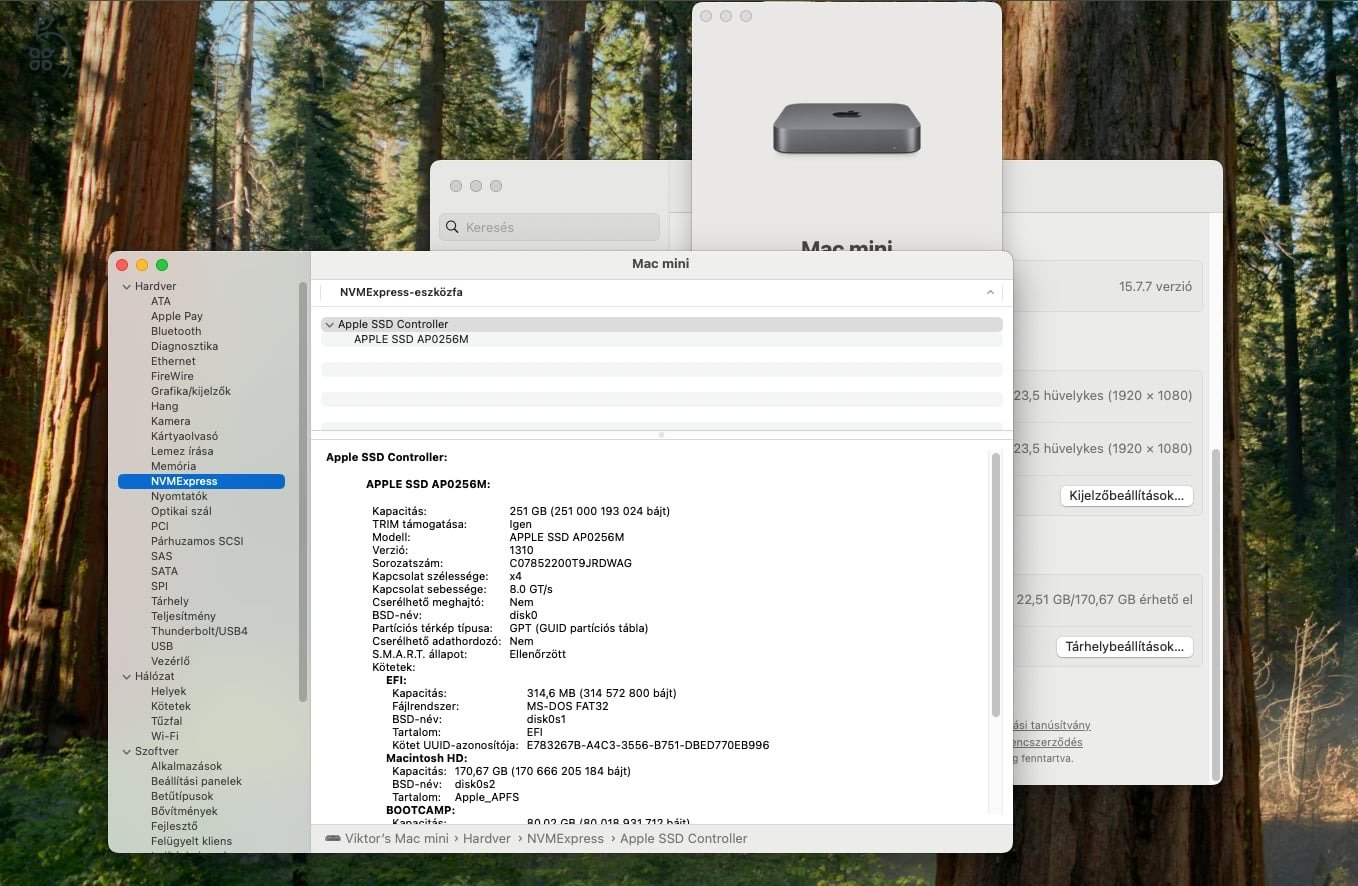Select ATA in the hardware list
This screenshot has height=886, width=1358.
161,301
